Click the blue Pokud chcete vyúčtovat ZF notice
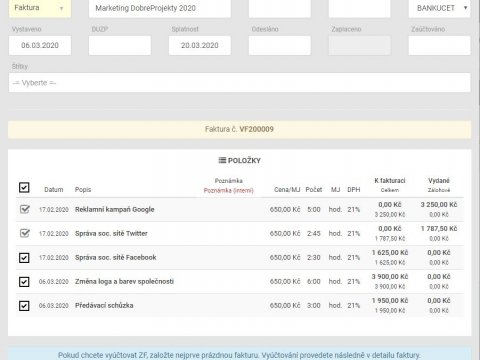Image resolution: width=480 pixels, height=360 pixels. click(240, 354)
